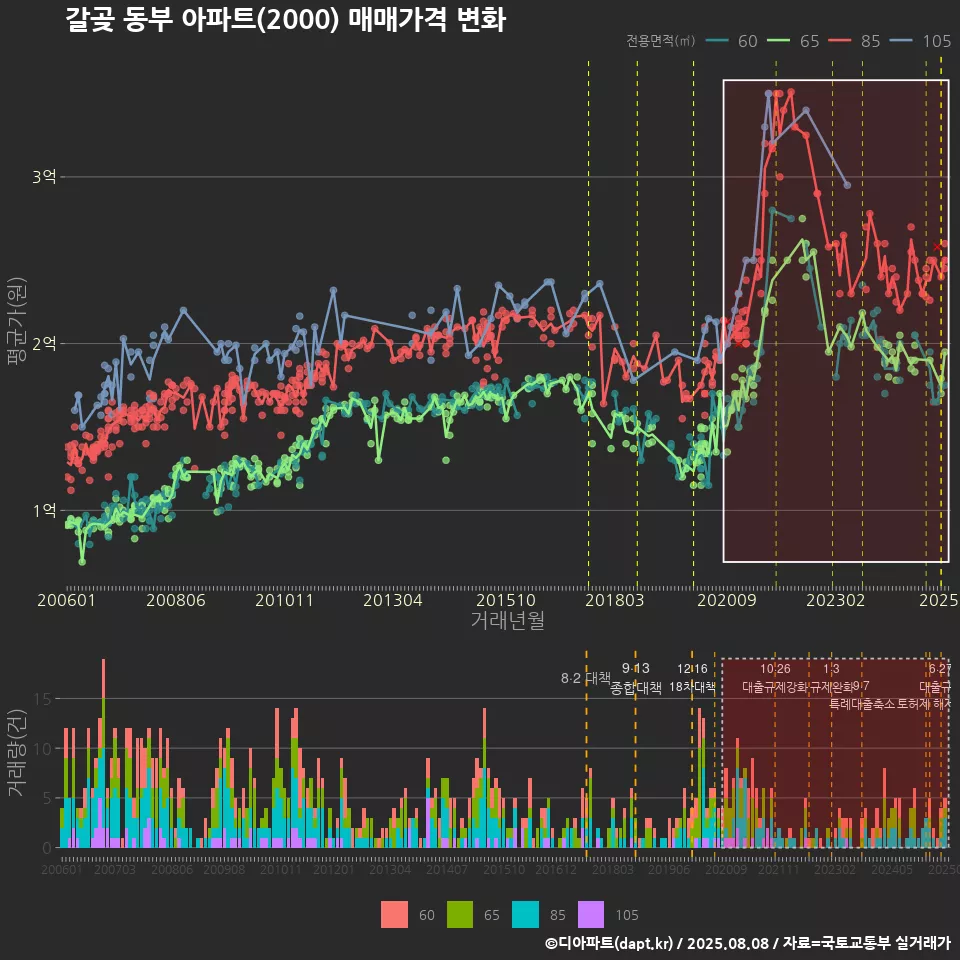
Task: Click the purple 105 swatch in bottom legend
Action: click(x=591, y=915)
